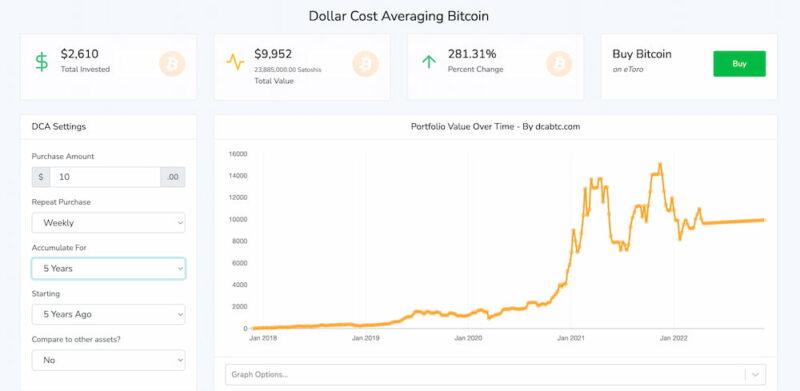Click chart peak near late 2021

pyautogui.click(x=660, y=164)
